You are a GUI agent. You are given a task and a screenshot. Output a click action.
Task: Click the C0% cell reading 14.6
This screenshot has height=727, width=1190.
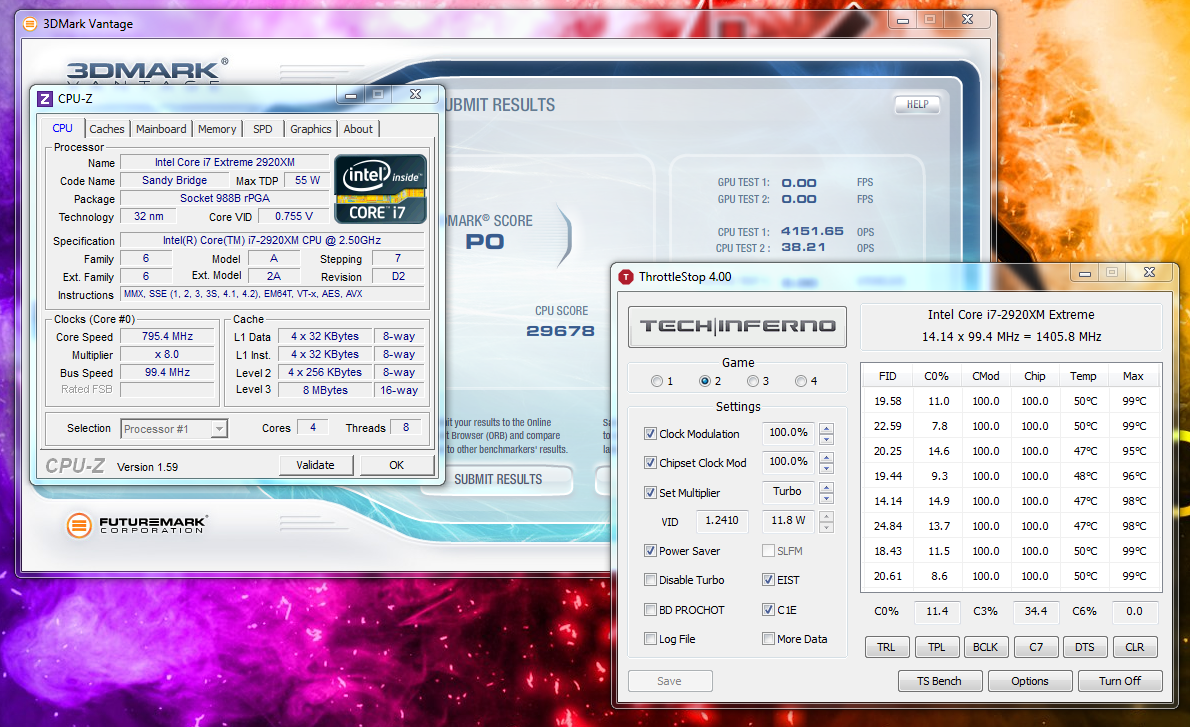pyautogui.click(x=939, y=451)
